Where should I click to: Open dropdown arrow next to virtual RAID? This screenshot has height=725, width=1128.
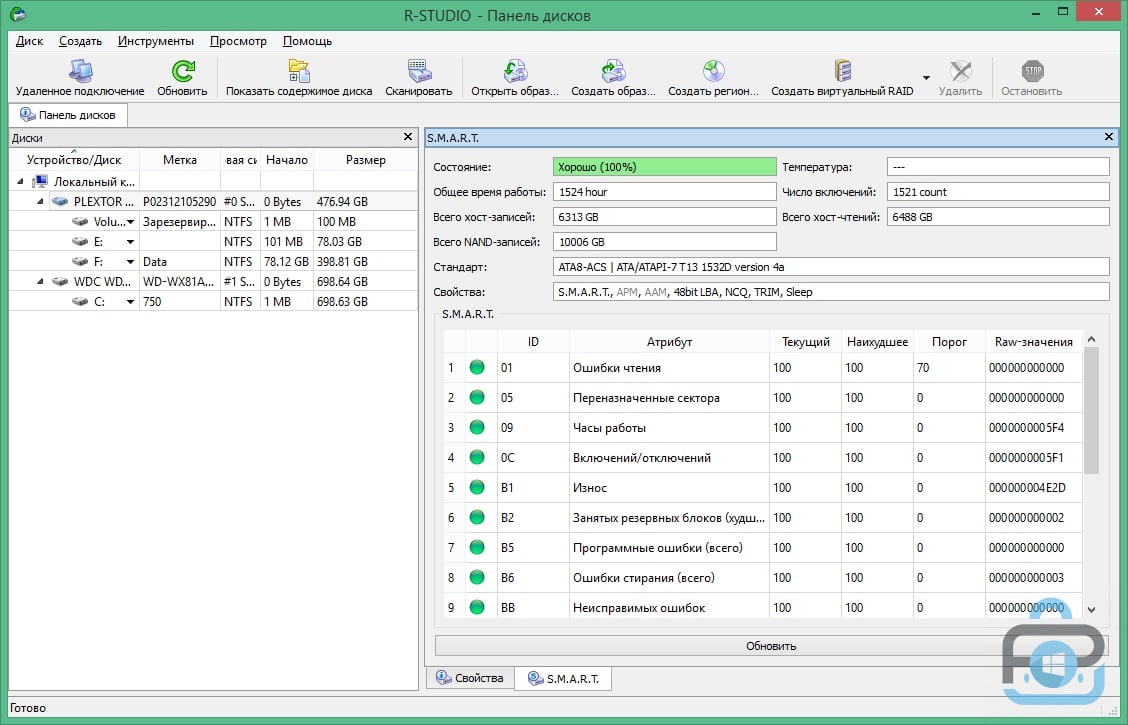pyautogui.click(x=926, y=78)
